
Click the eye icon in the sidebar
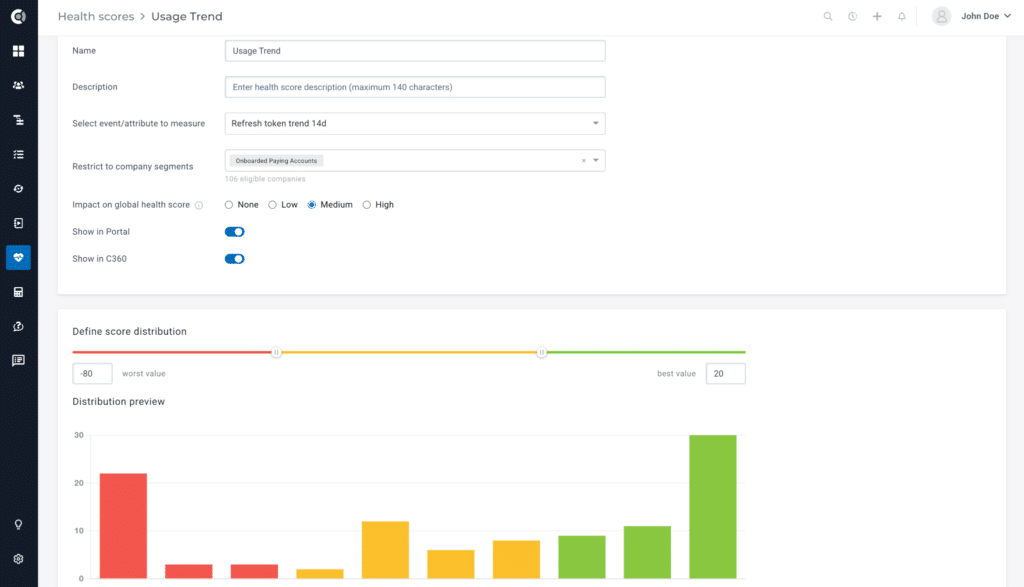[x=18, y=188]
